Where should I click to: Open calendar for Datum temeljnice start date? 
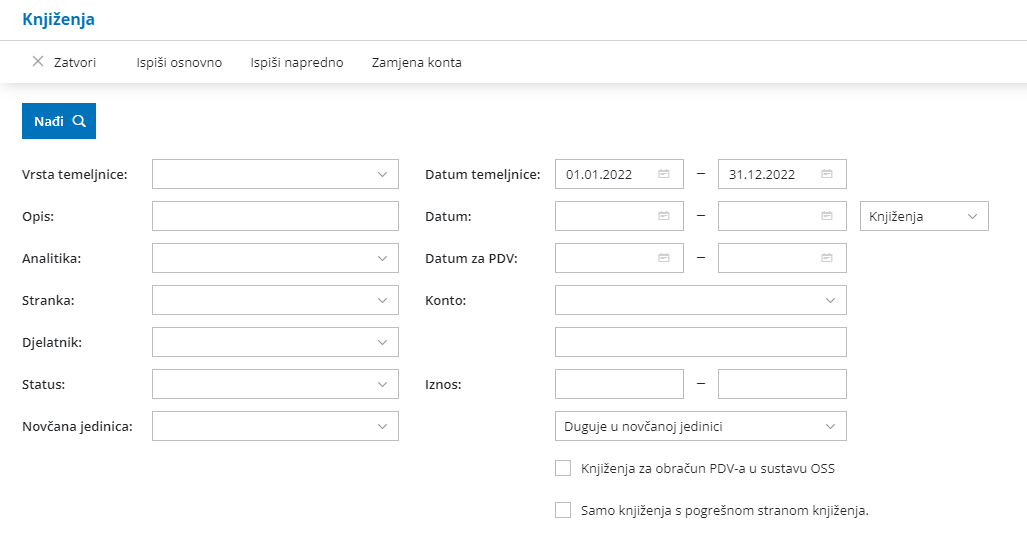[x=663, y=174]
